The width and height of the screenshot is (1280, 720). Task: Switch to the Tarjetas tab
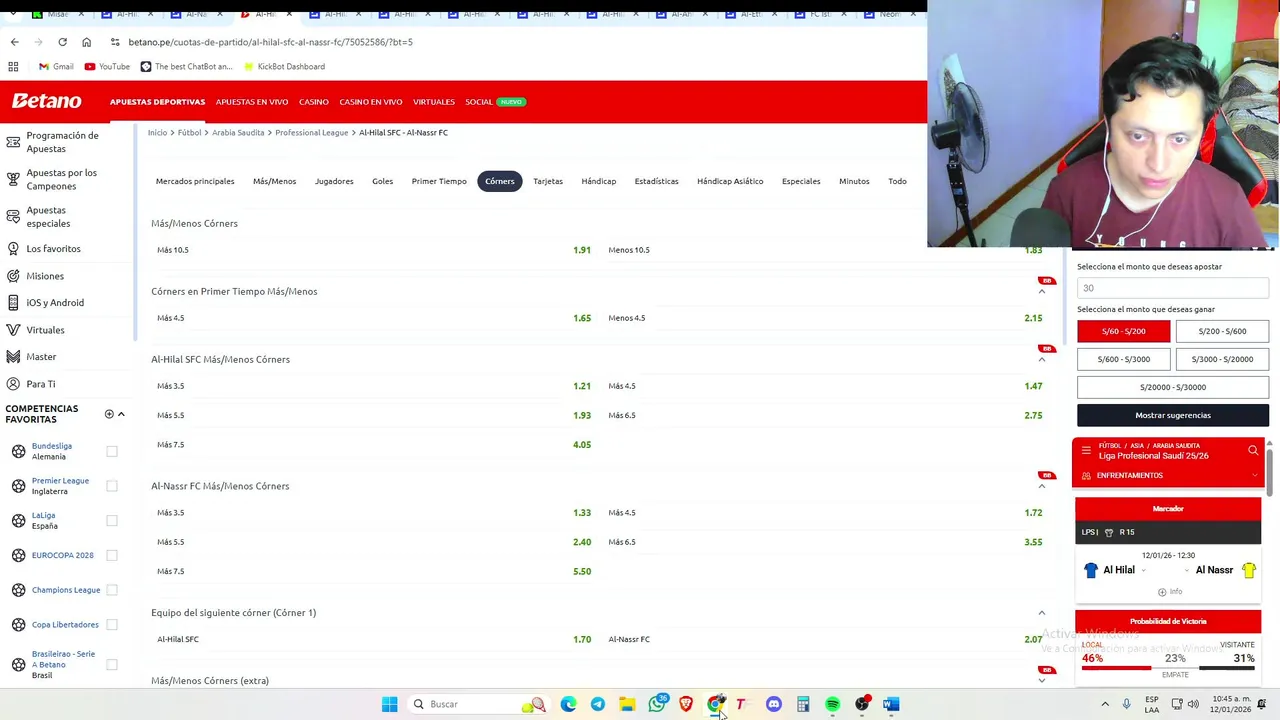pos(548,181)
